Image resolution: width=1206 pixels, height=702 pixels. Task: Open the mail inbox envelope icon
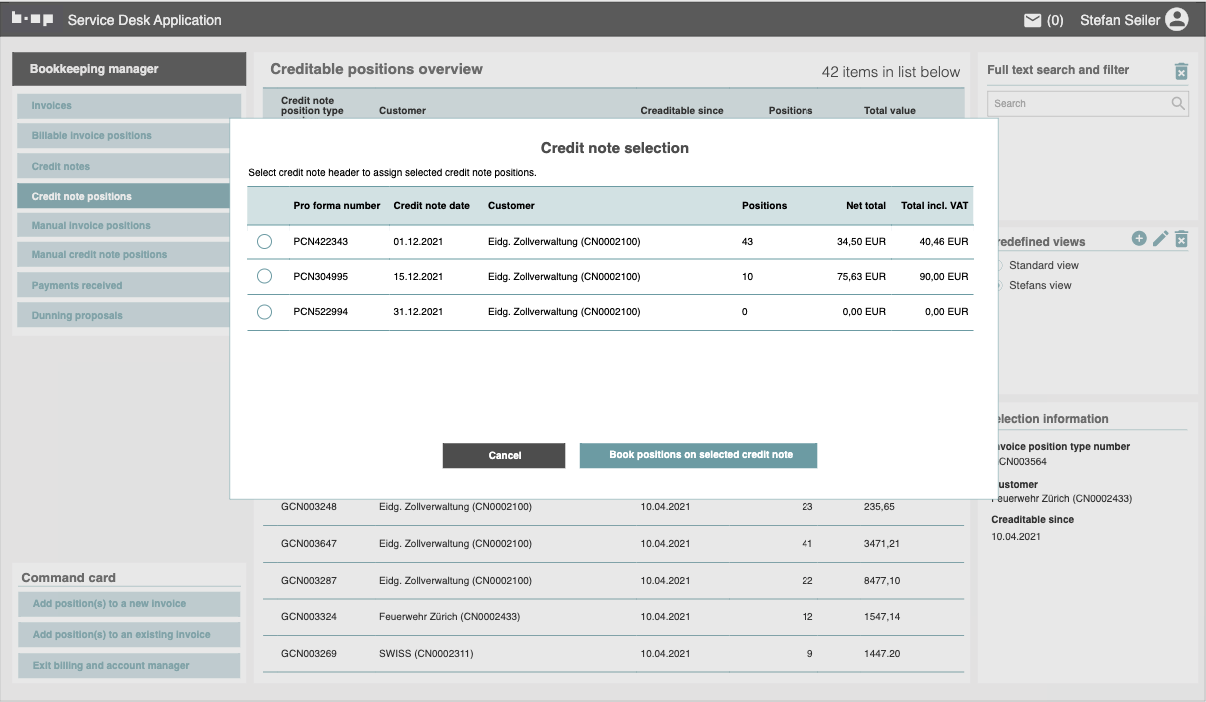click(x=1032, y=20)
